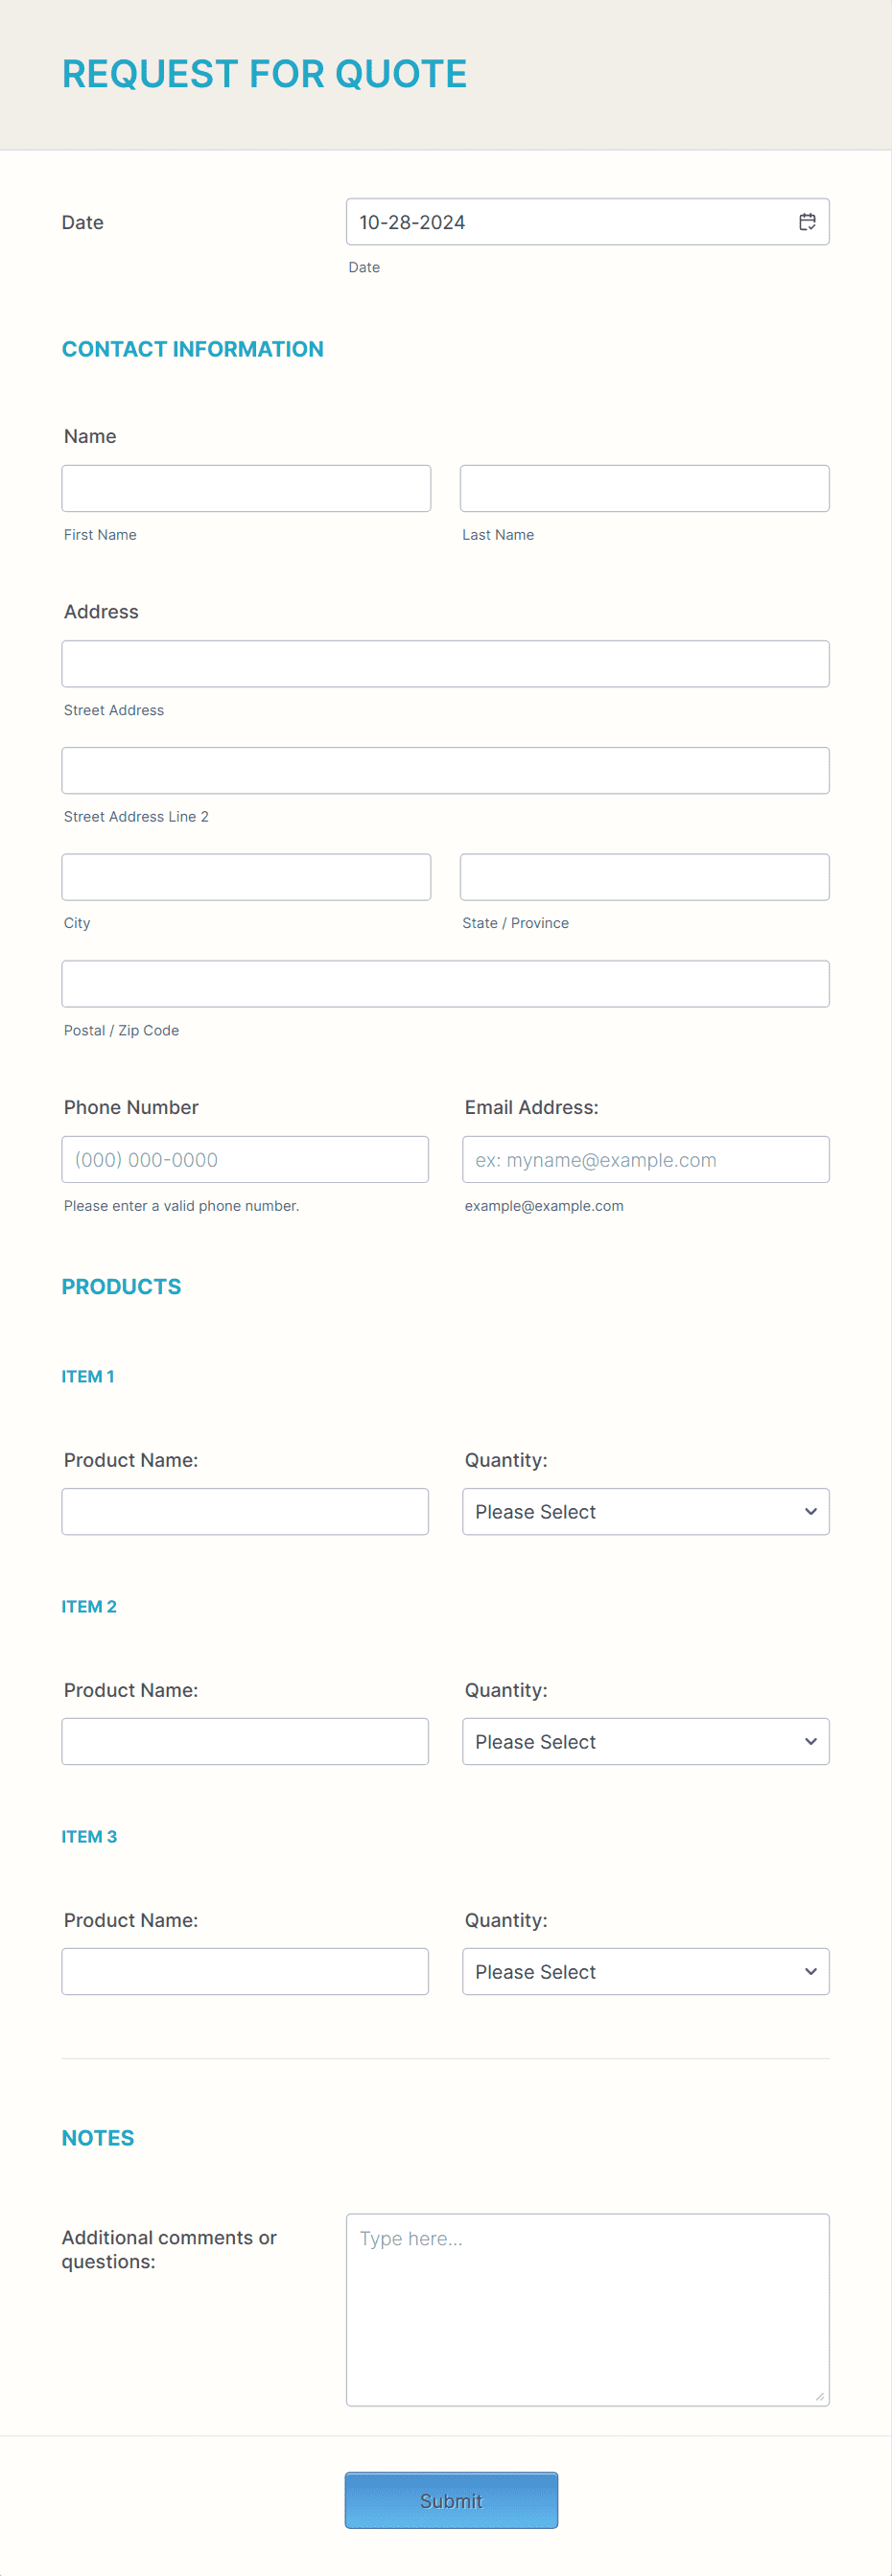Click the additional comments text area
Viewport: 892px width, 2576px height.
click(587, 2290)
